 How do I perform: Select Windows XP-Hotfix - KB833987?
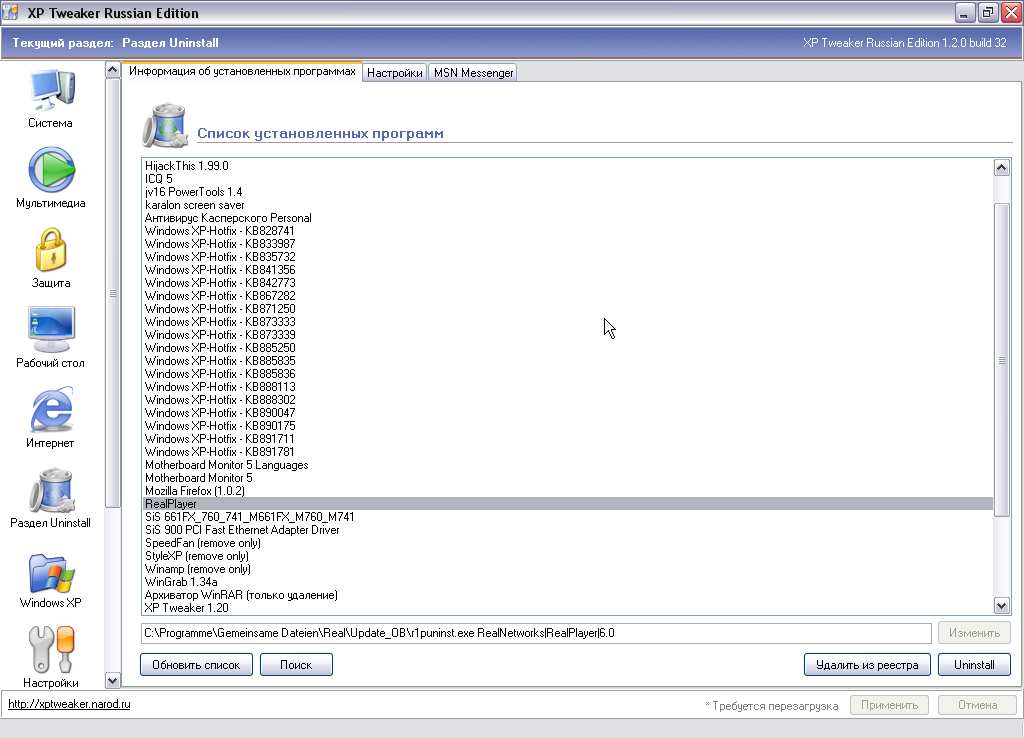(567, 244)
